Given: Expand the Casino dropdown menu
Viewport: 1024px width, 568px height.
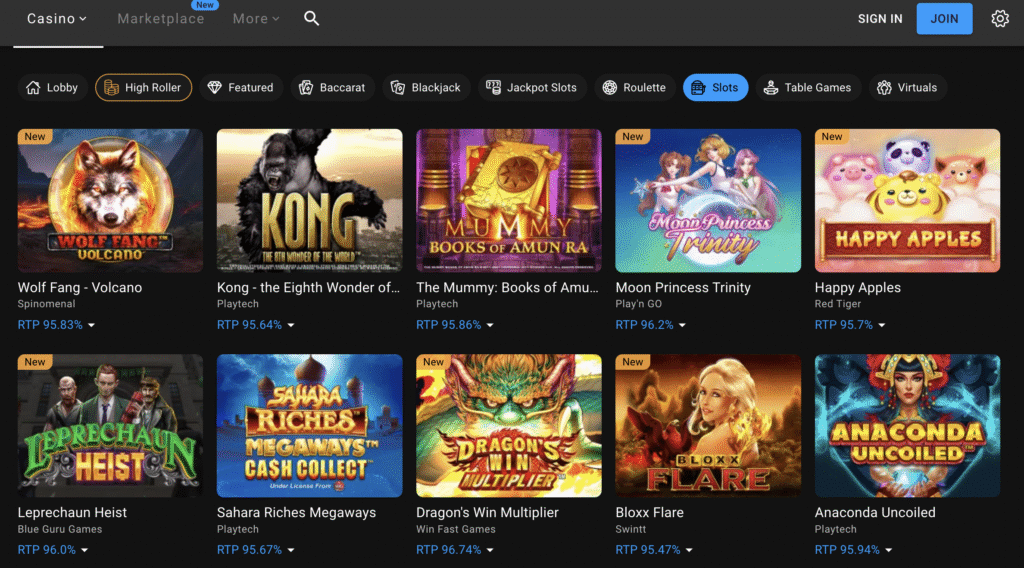Looking at the screenshot, I should (57, 18).
